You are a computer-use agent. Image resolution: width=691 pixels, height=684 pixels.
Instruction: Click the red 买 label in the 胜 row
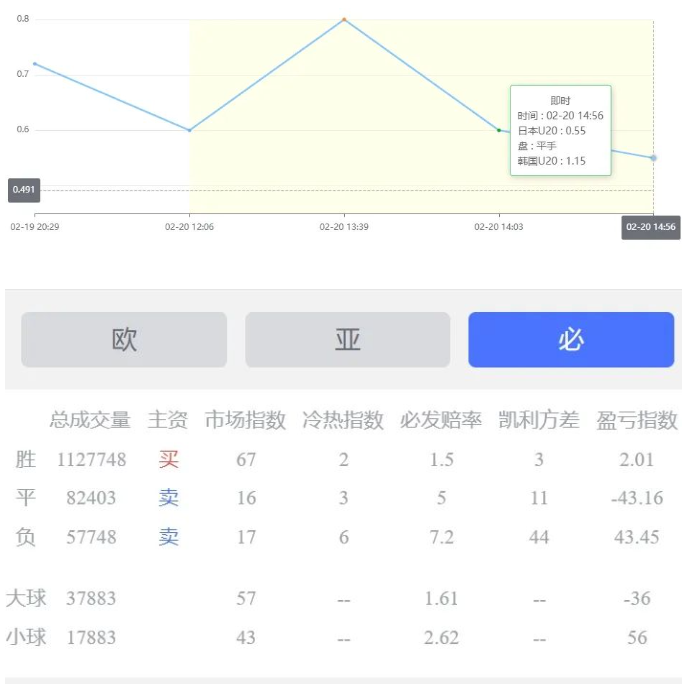pyautogui.click(x=169, y=460)
